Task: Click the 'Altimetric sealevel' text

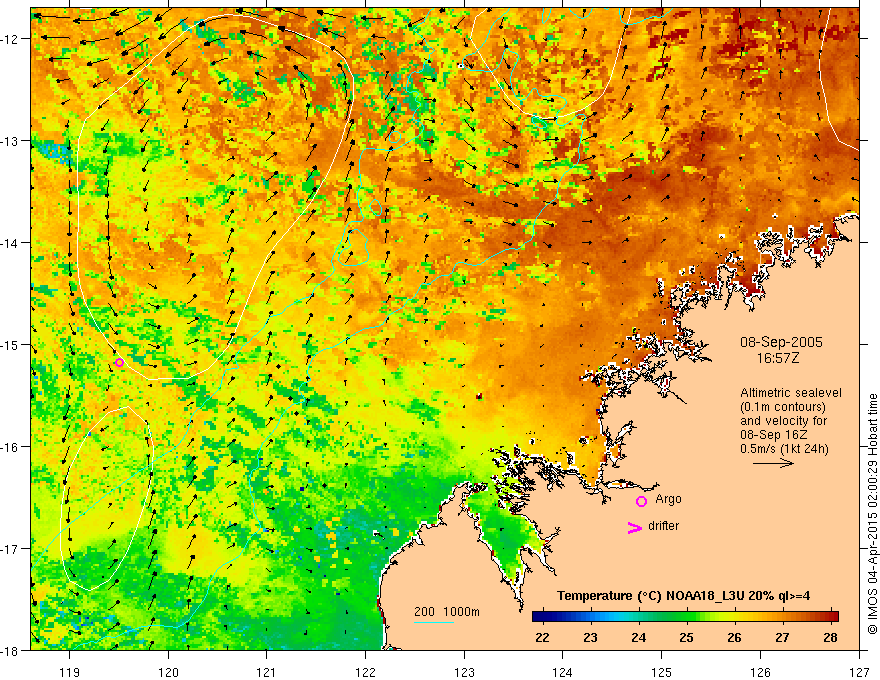Action: point(791,393)
